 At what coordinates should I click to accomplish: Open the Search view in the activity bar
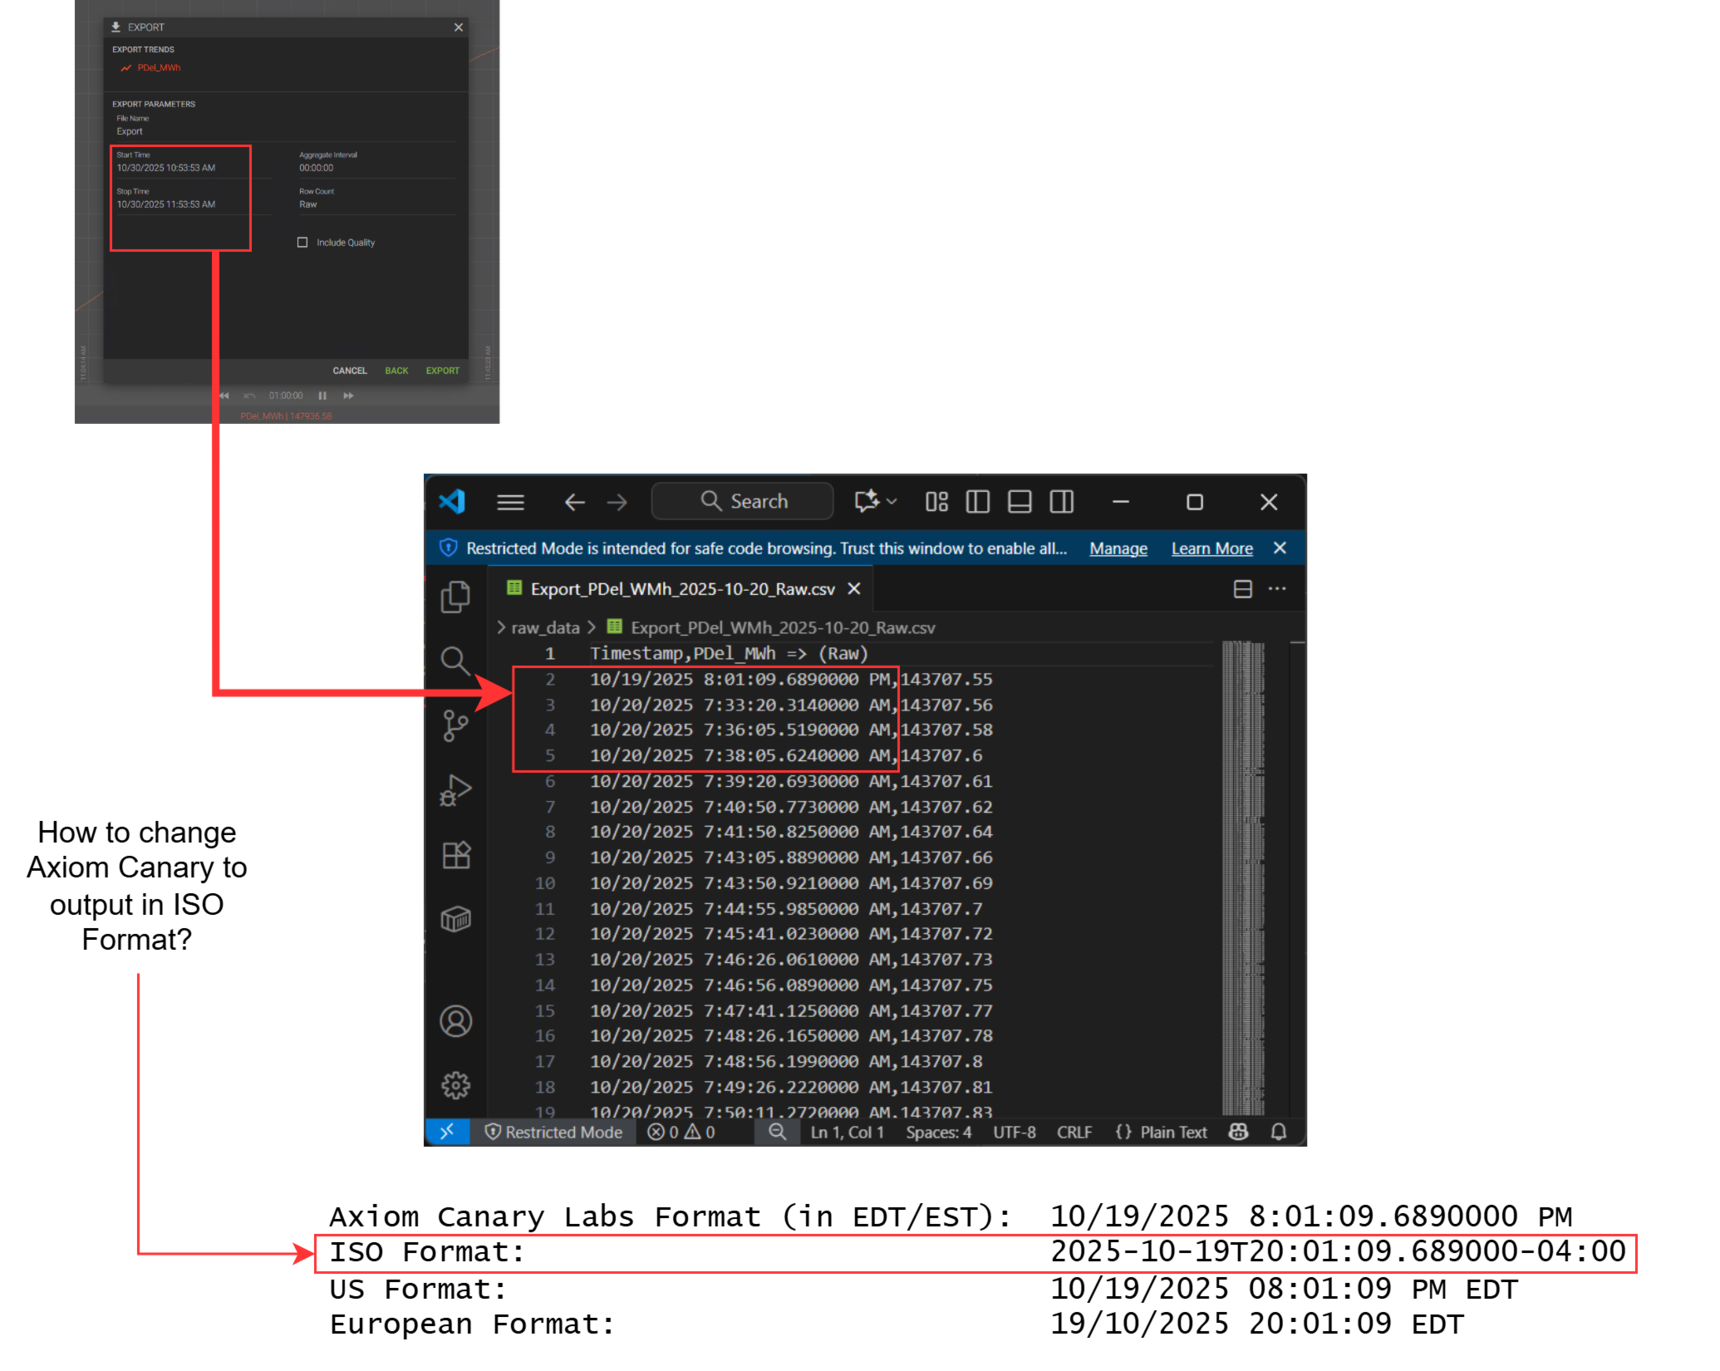[456, 661]
